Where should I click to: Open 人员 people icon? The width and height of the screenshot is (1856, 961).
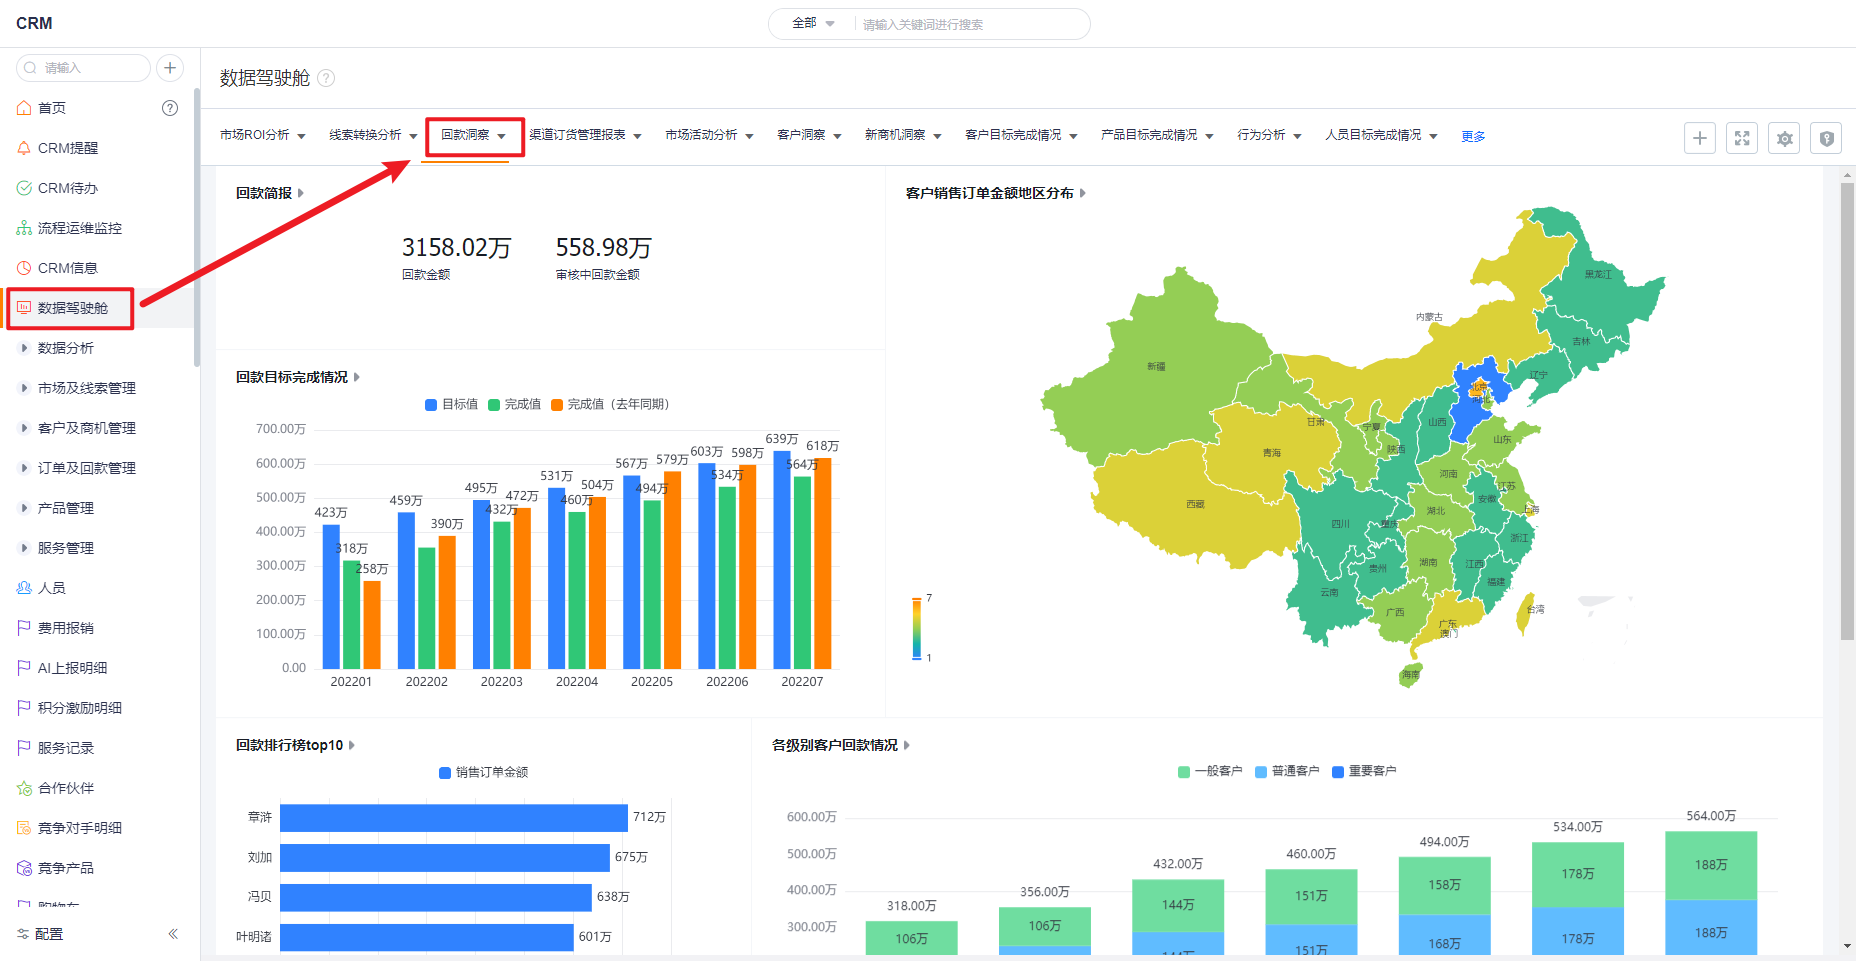tap(24, 588)
